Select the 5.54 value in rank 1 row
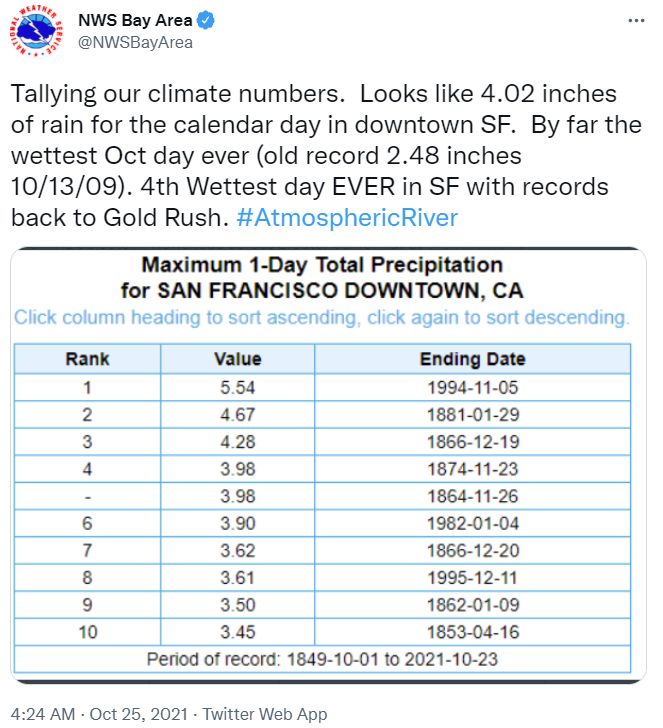663x728 pixels. coord(238,387)
